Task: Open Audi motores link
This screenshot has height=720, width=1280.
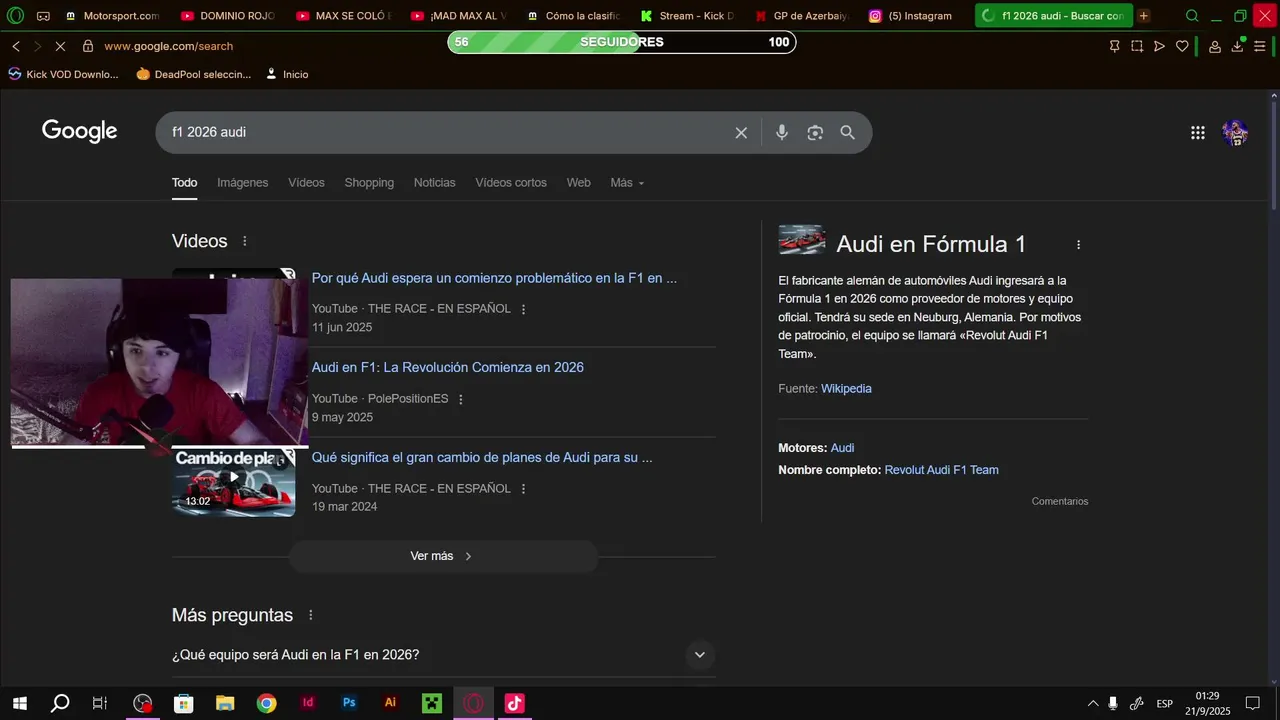Action: pos(842,448)
